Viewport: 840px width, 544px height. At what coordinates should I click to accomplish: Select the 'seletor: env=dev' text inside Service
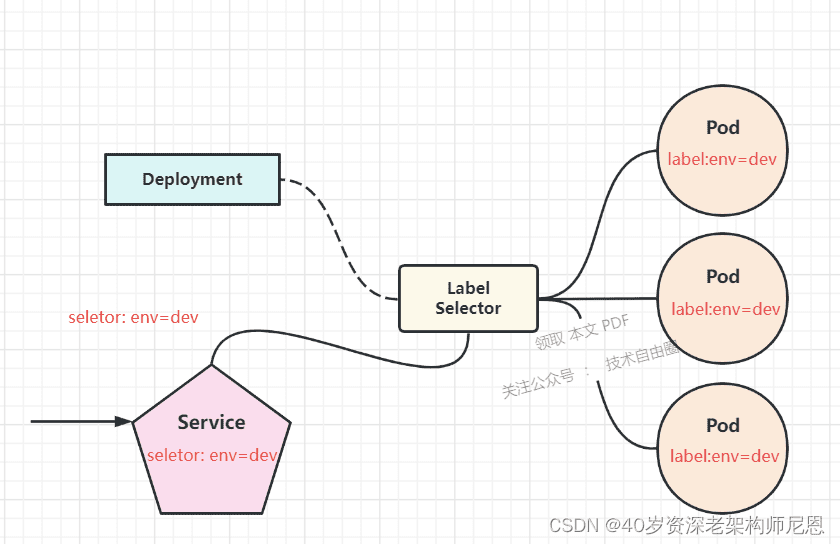point(212,455)
